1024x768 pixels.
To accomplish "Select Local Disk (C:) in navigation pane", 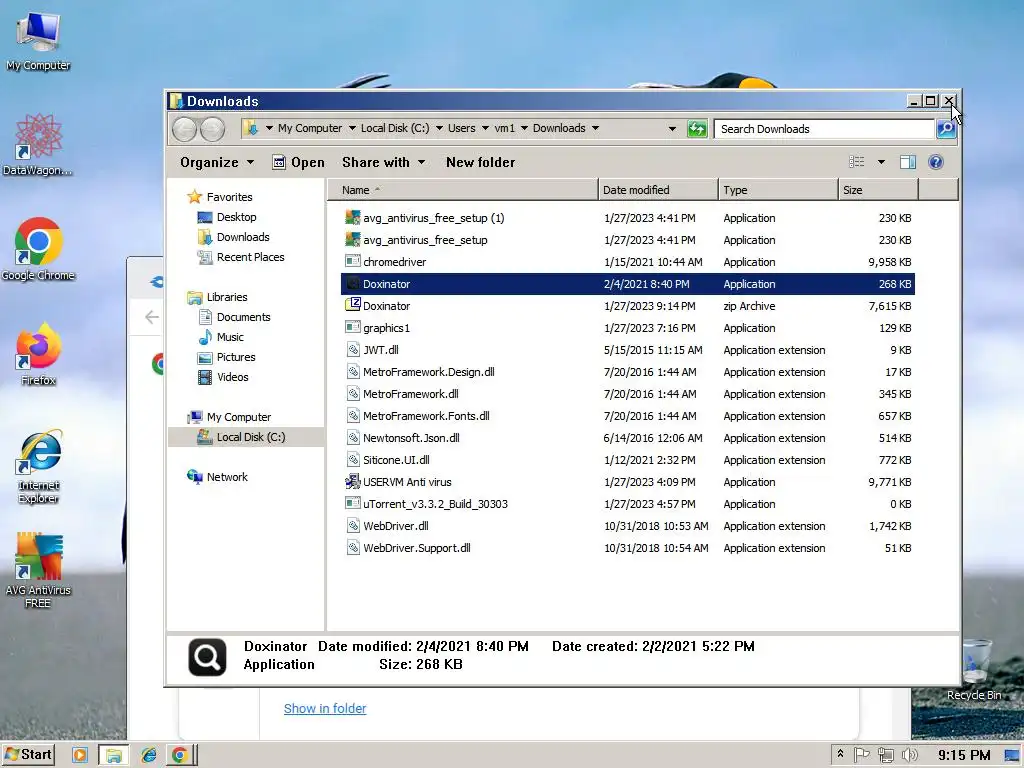I will [x=246, y=437].
